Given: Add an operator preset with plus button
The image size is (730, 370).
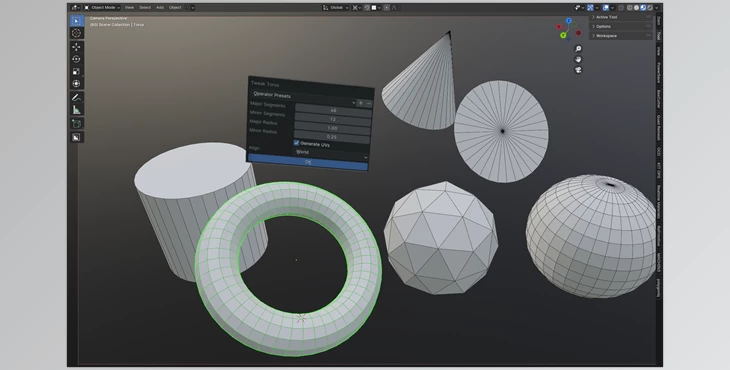Looking at the screenshot, I should point(360,102).
